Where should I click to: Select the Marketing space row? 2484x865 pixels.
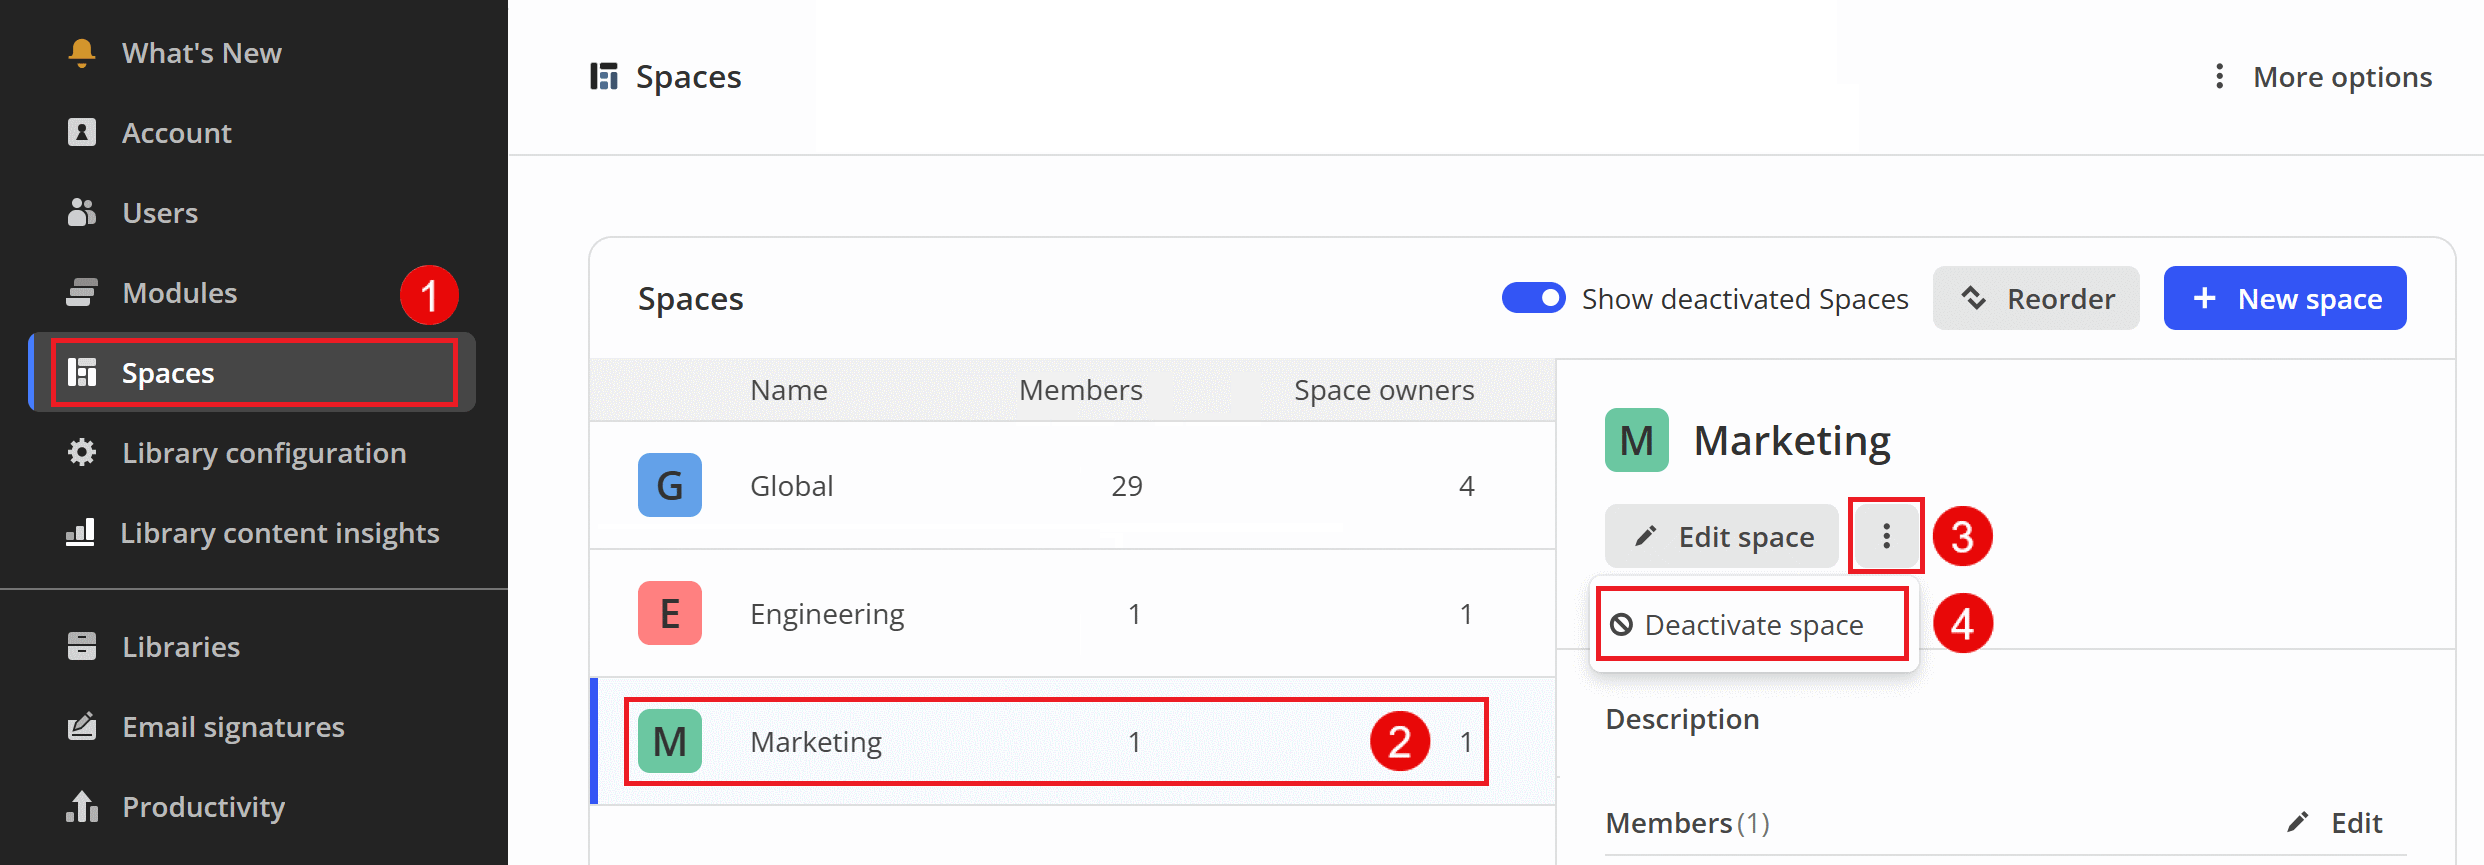1072,741
